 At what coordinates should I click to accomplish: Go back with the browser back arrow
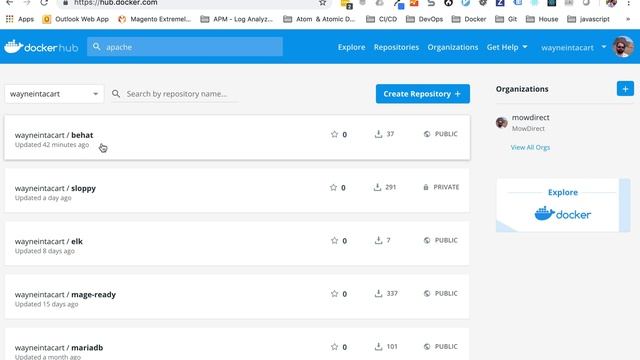(9, 3)
